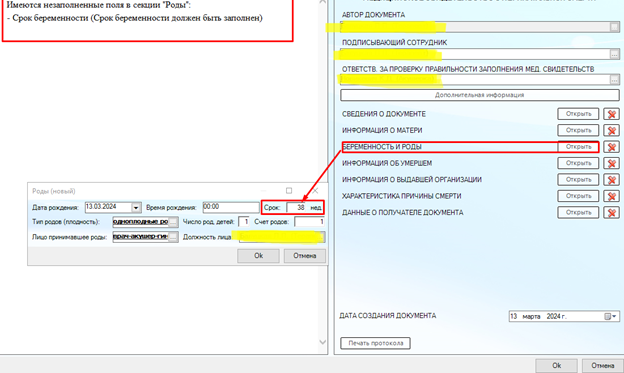Clear Характеристика причины смерти with red X
The image size is (624, 373).
(x=611, y=196)
